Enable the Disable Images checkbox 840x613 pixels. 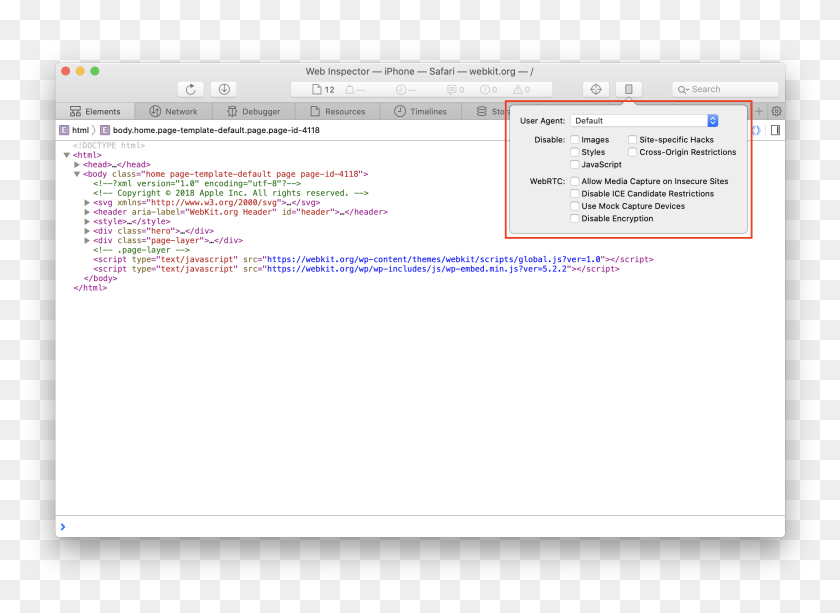point(575,140)
